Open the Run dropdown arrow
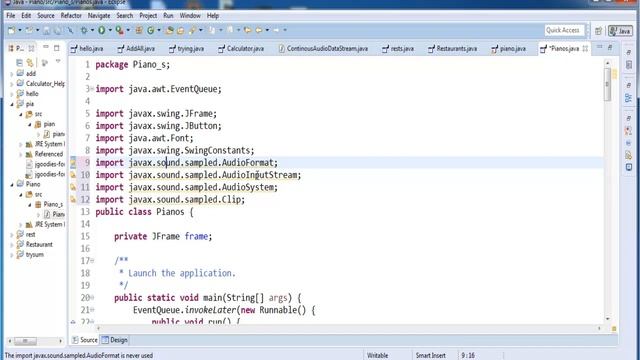The image size is (640, 360). 110,30
